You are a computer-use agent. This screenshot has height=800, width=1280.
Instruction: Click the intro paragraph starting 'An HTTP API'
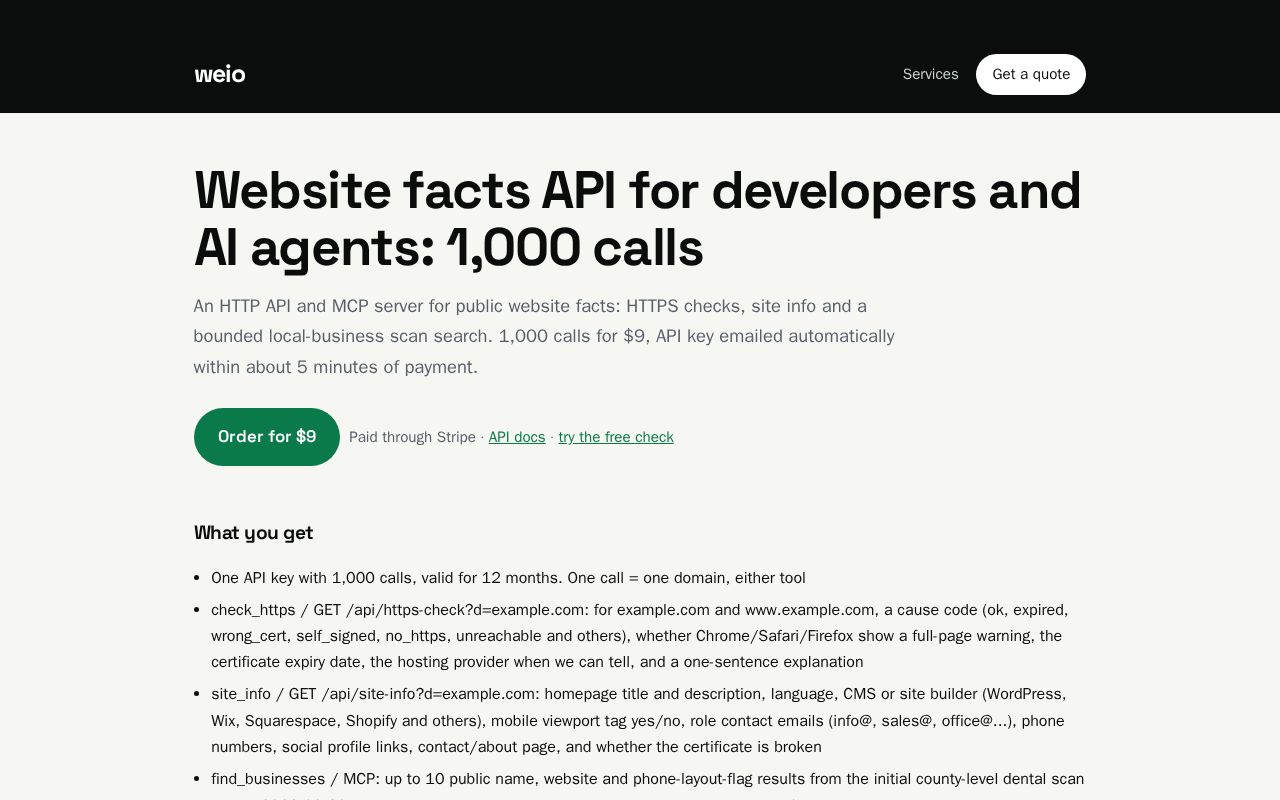pos(544,336)
